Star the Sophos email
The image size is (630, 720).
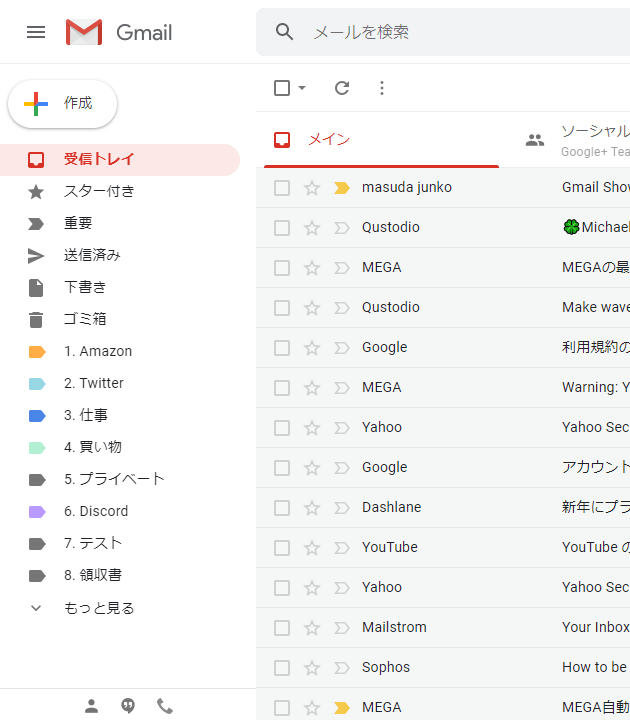point(312,667)
